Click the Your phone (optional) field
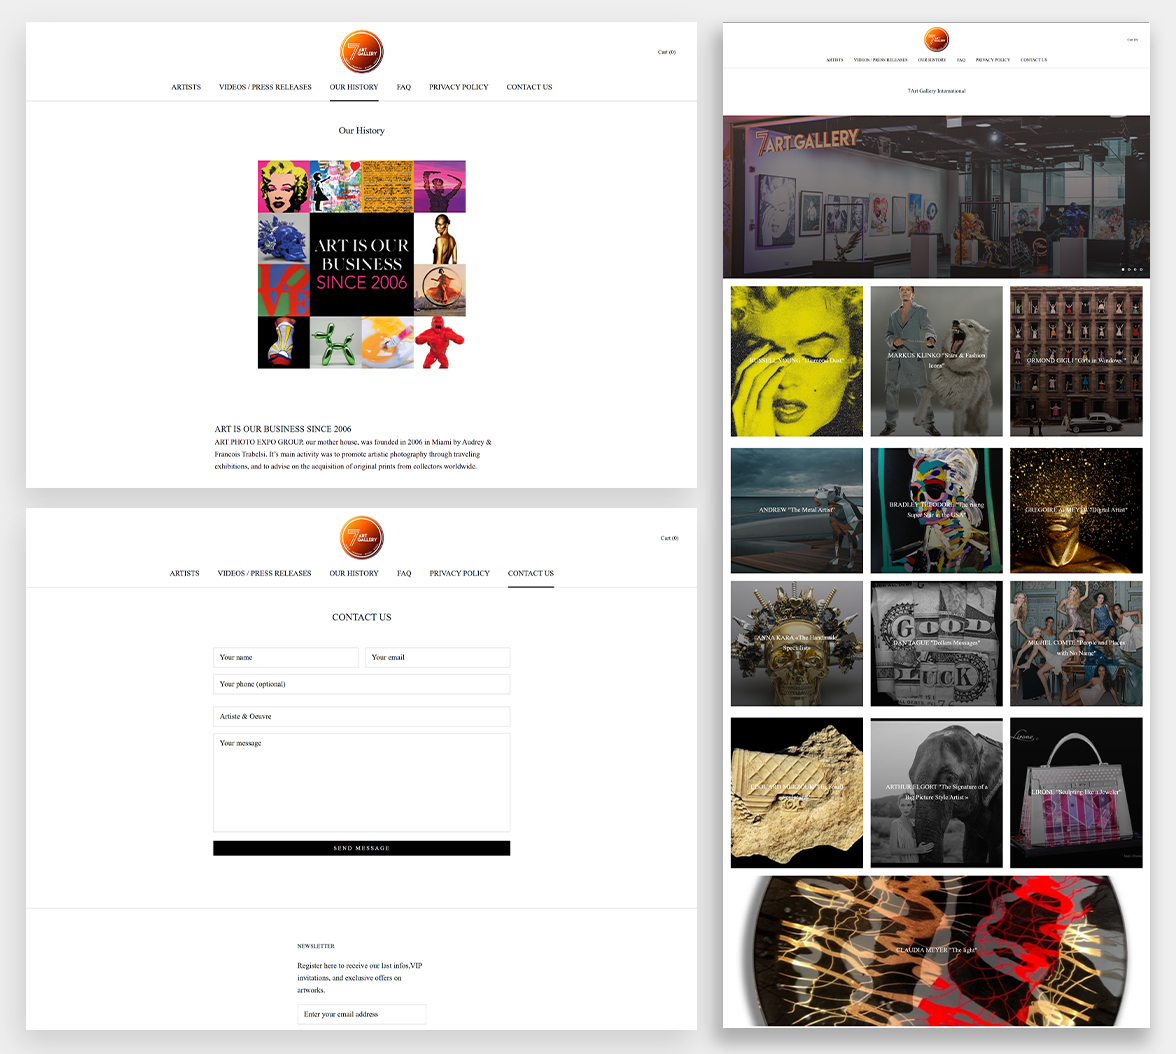Viewport: 1176px width, 1054px height. pos(361,684)
